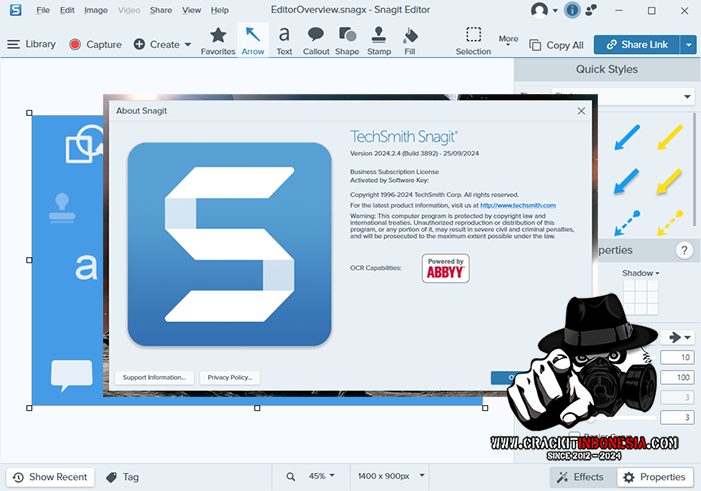Pick the Shape tool
701x491 pixels.
click(347, 39)
